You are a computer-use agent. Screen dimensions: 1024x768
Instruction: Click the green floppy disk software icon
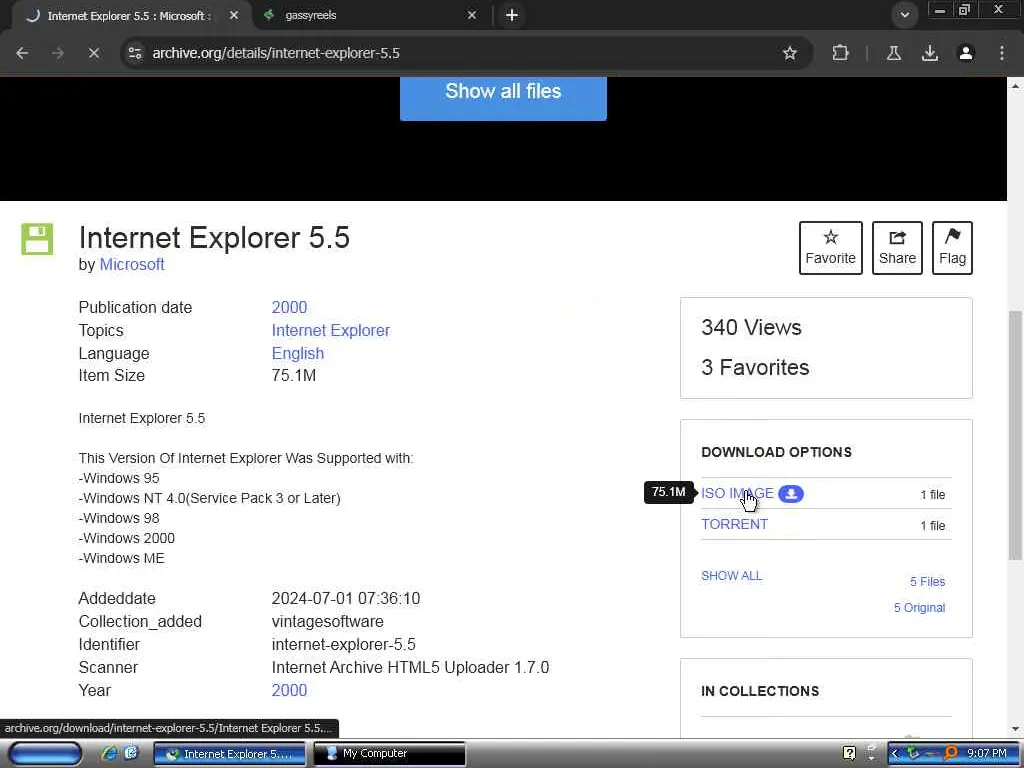[x=37, y=238]
